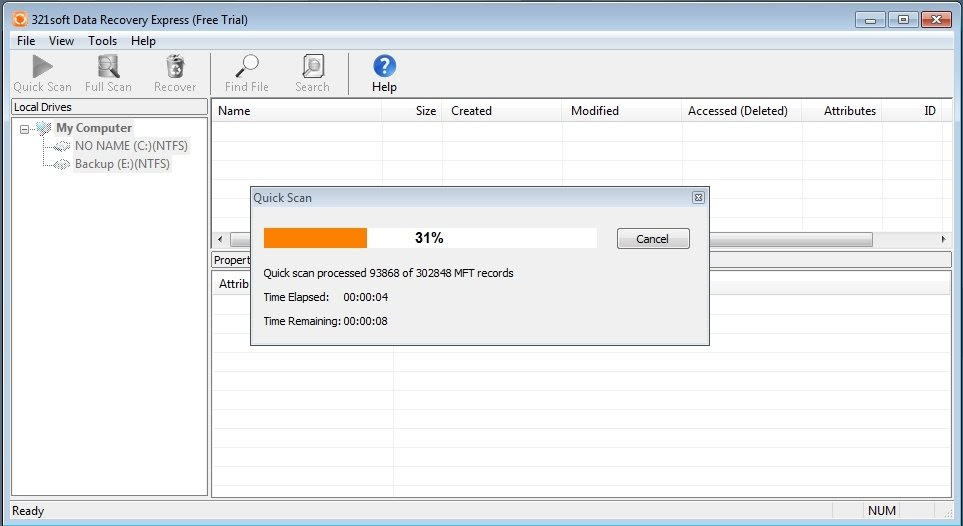The width and height of the screenshot is (963, 526).
Task: Click the left scroll arrow of file list
Action: coord(220,239)
